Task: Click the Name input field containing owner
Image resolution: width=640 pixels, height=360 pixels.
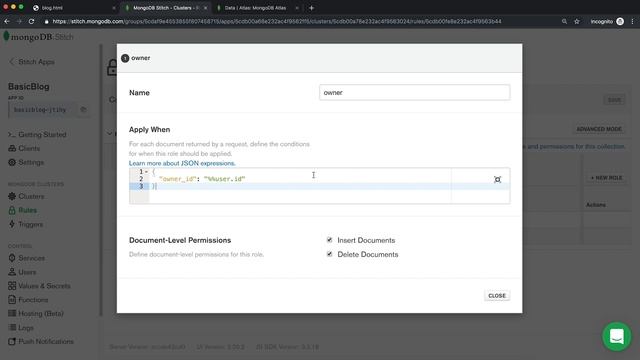Action: click(414, 93)
